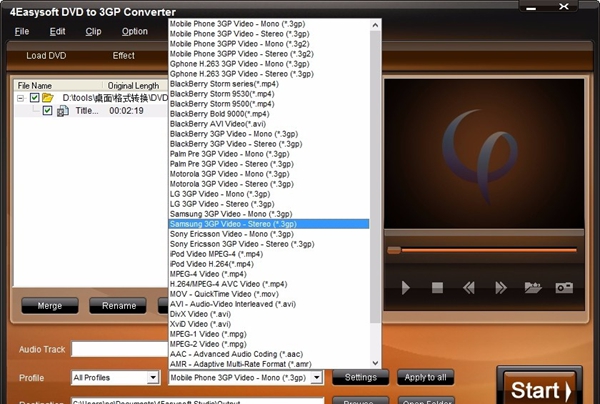600x404 pixels.
Task: Click the DVD folder icon in file list
Action: click(x=48, y=98)
